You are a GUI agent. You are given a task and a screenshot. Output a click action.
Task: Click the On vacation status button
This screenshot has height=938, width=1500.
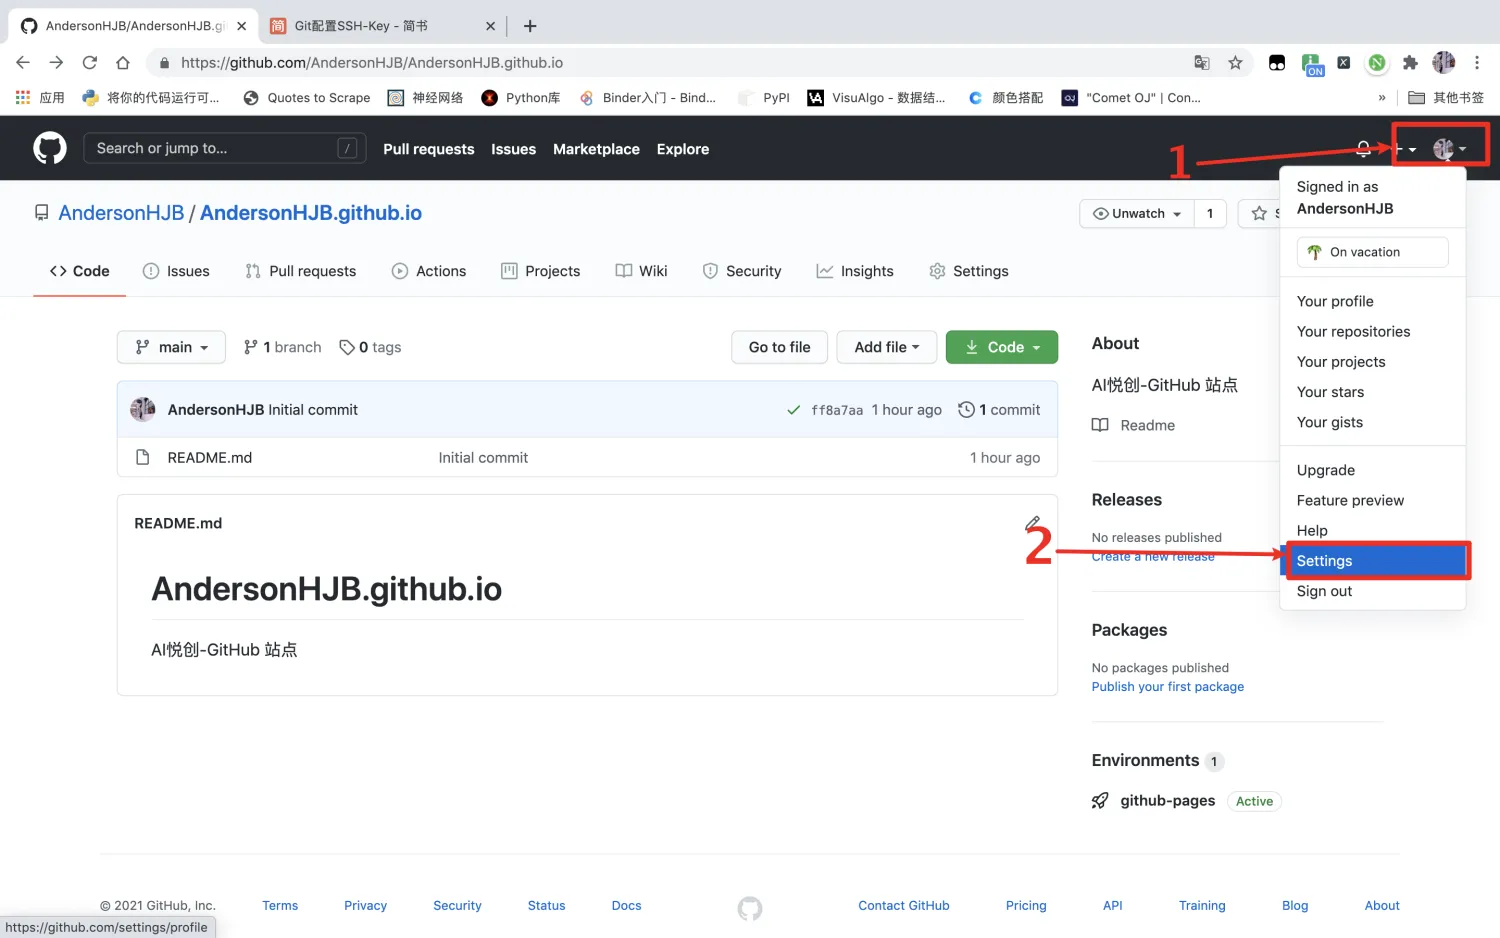tap(1372, 252)
